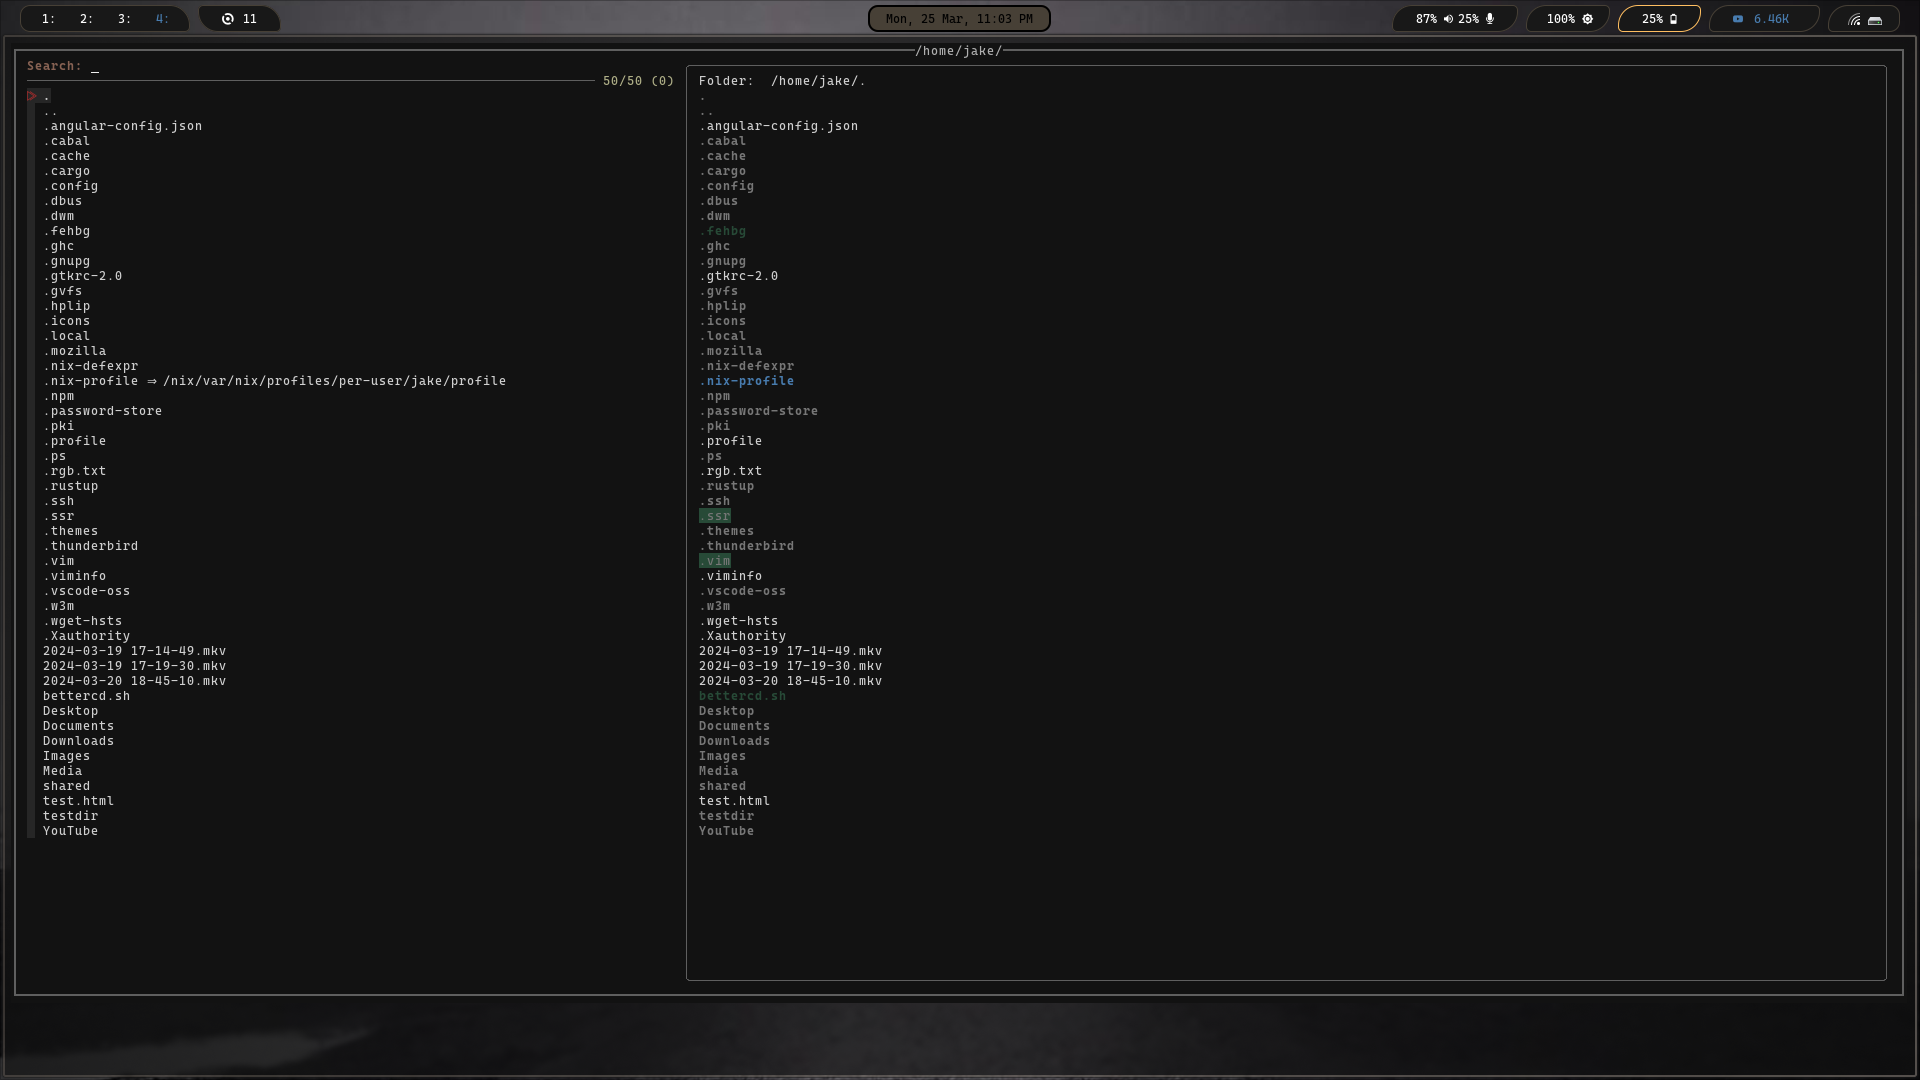Select the parent directory '..' entry in the left list
The height and width of the screenshot is (1080, 1920).
coord(50,111)
